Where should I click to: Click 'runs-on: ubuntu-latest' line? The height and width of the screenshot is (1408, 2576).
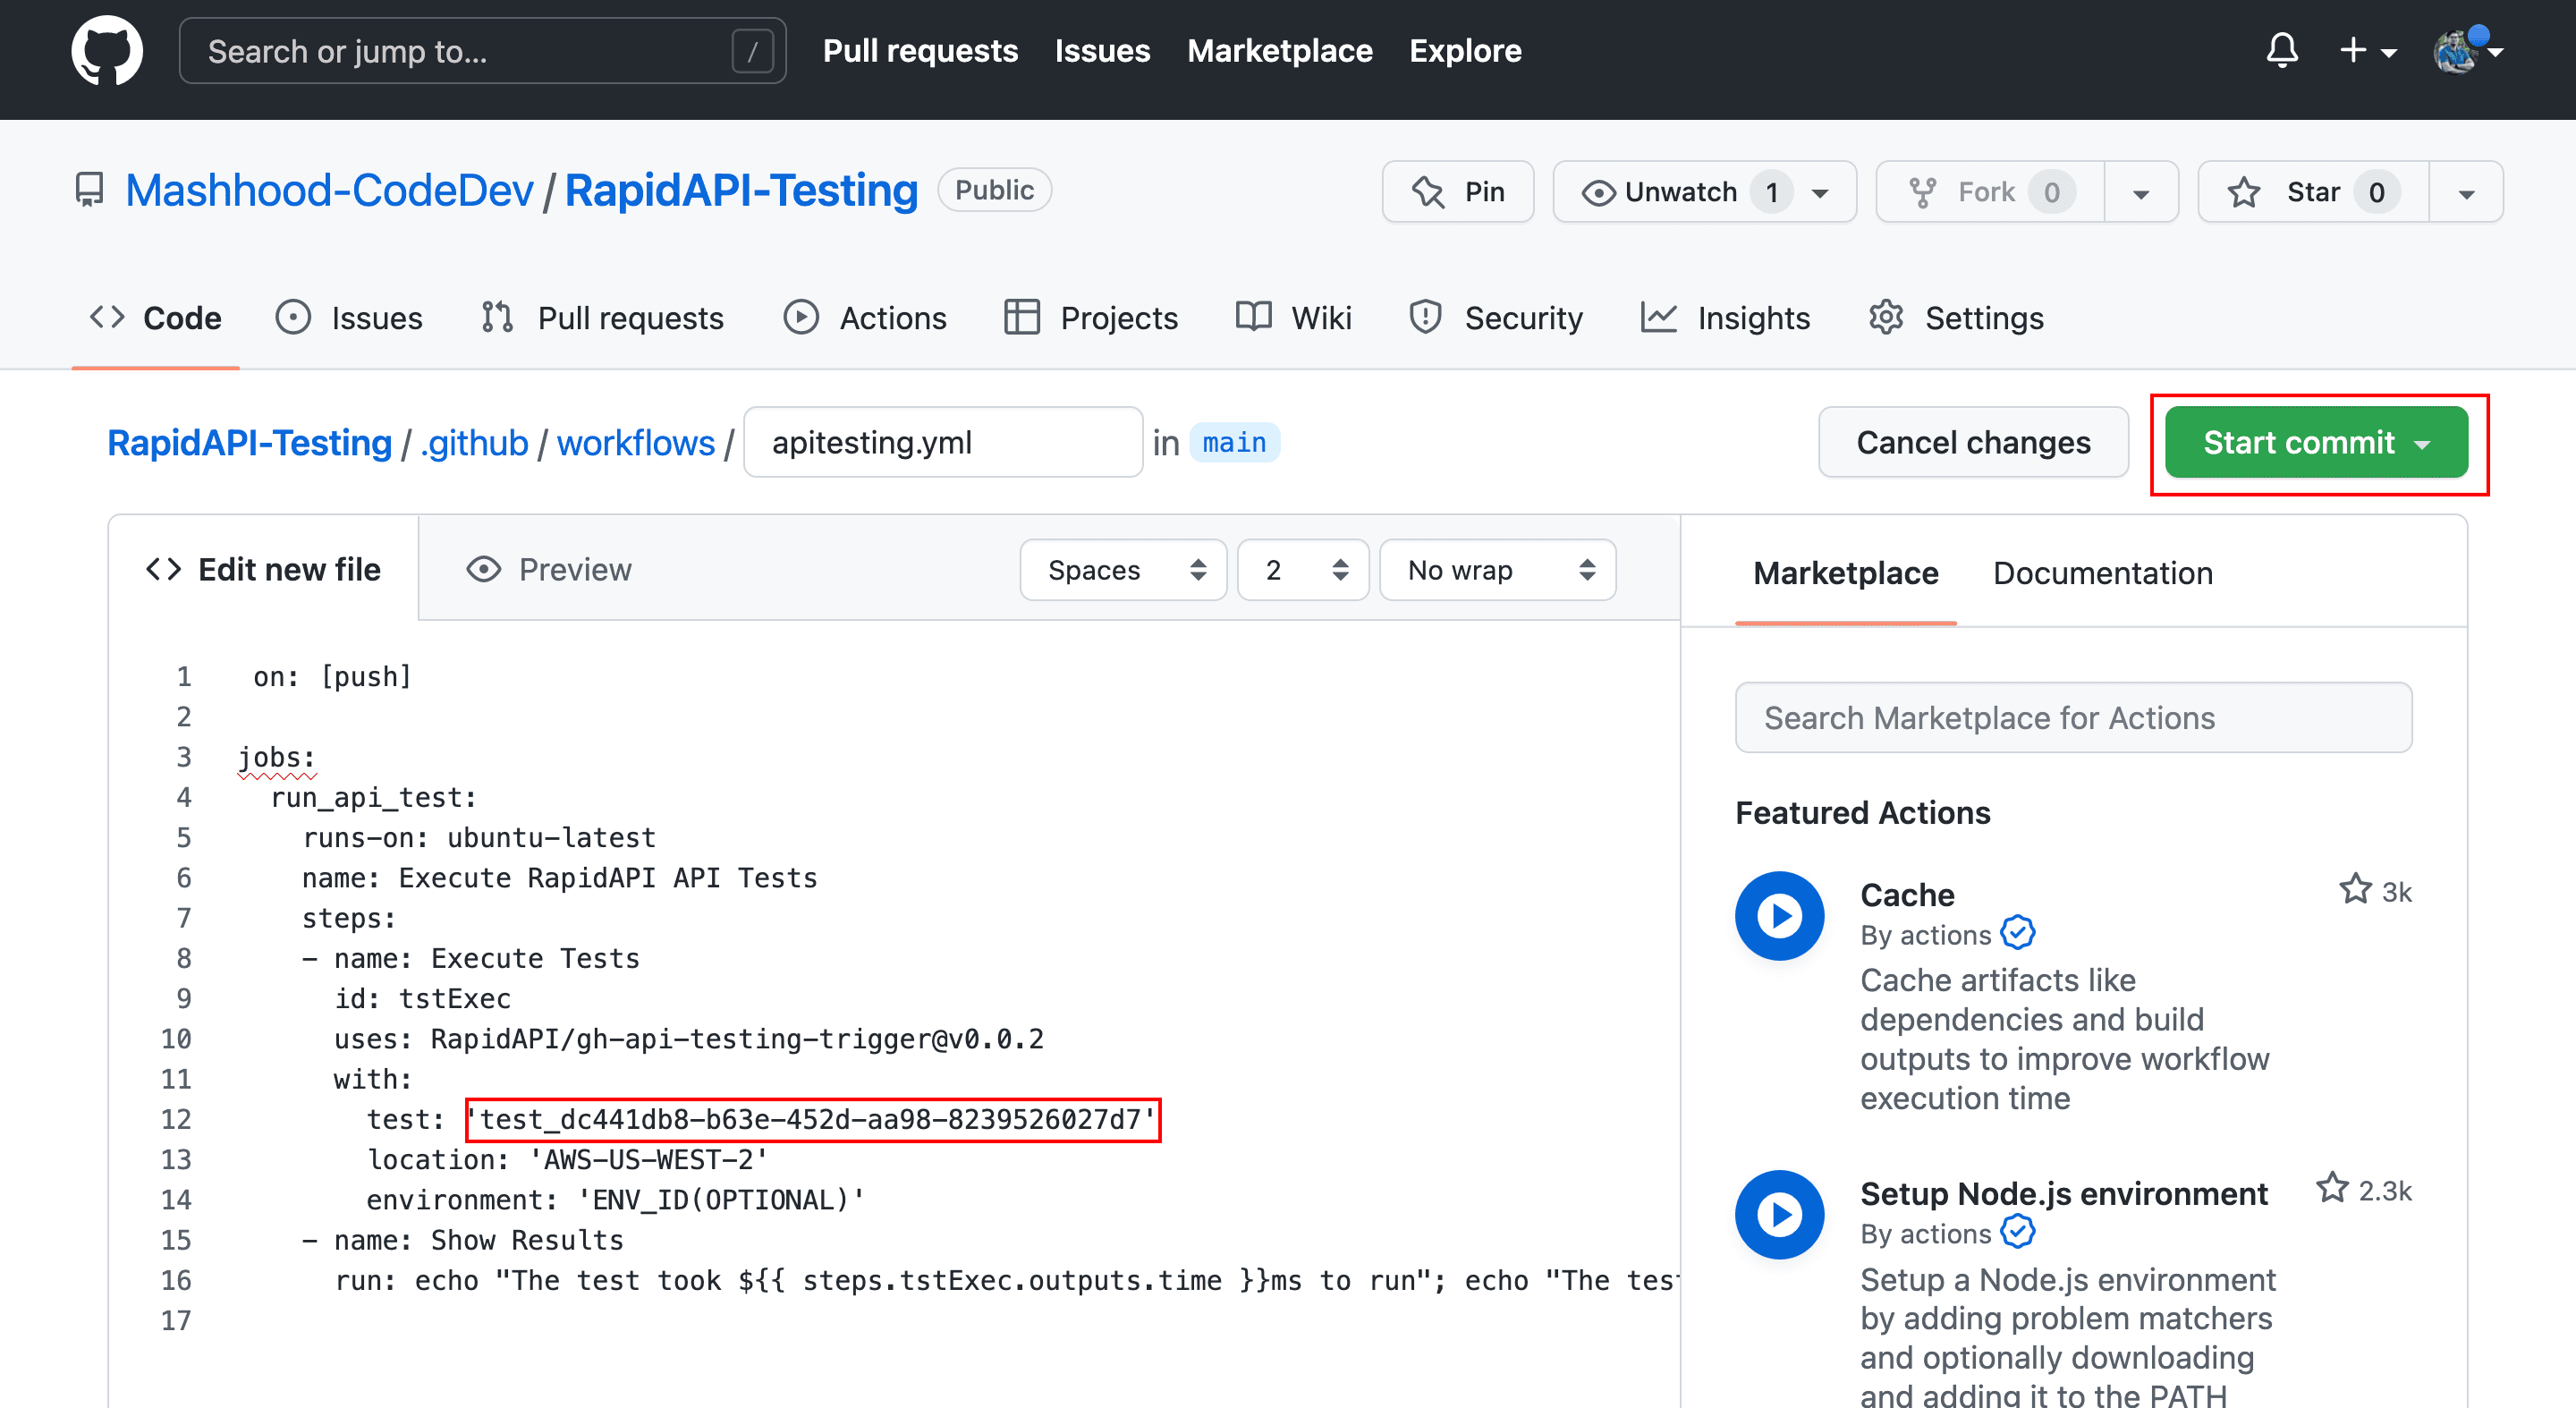click(479, 838)
